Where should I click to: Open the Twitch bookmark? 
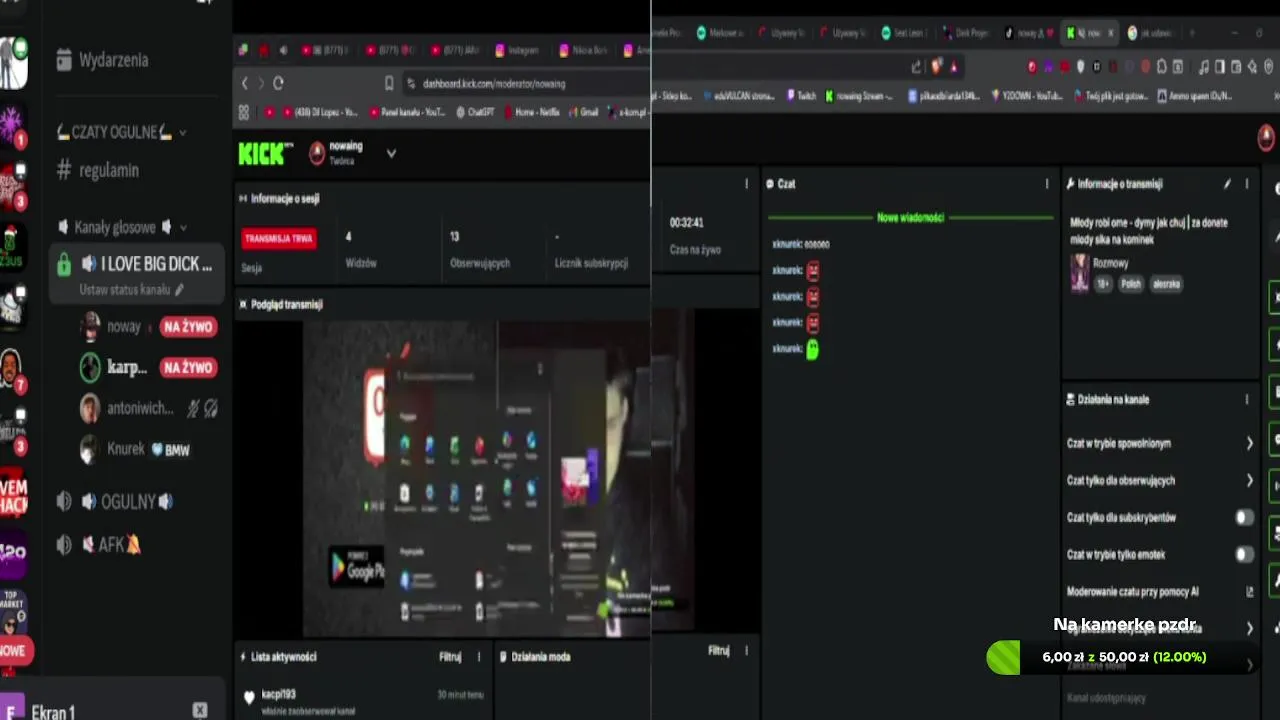[801, 97]
